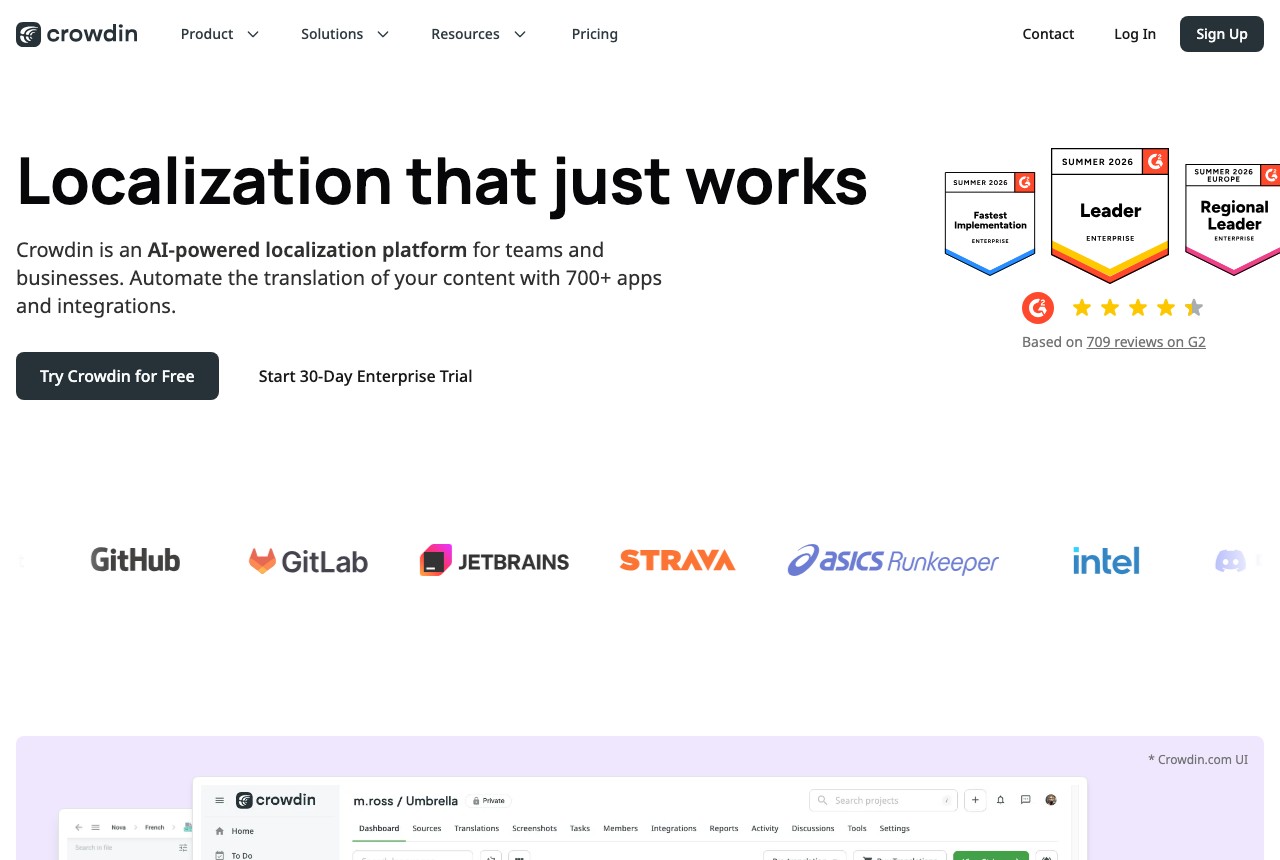Viewport: 1280px width, 860px height.
Task: Click the Fastest Implementation badge
Action: tap(990, 224)
